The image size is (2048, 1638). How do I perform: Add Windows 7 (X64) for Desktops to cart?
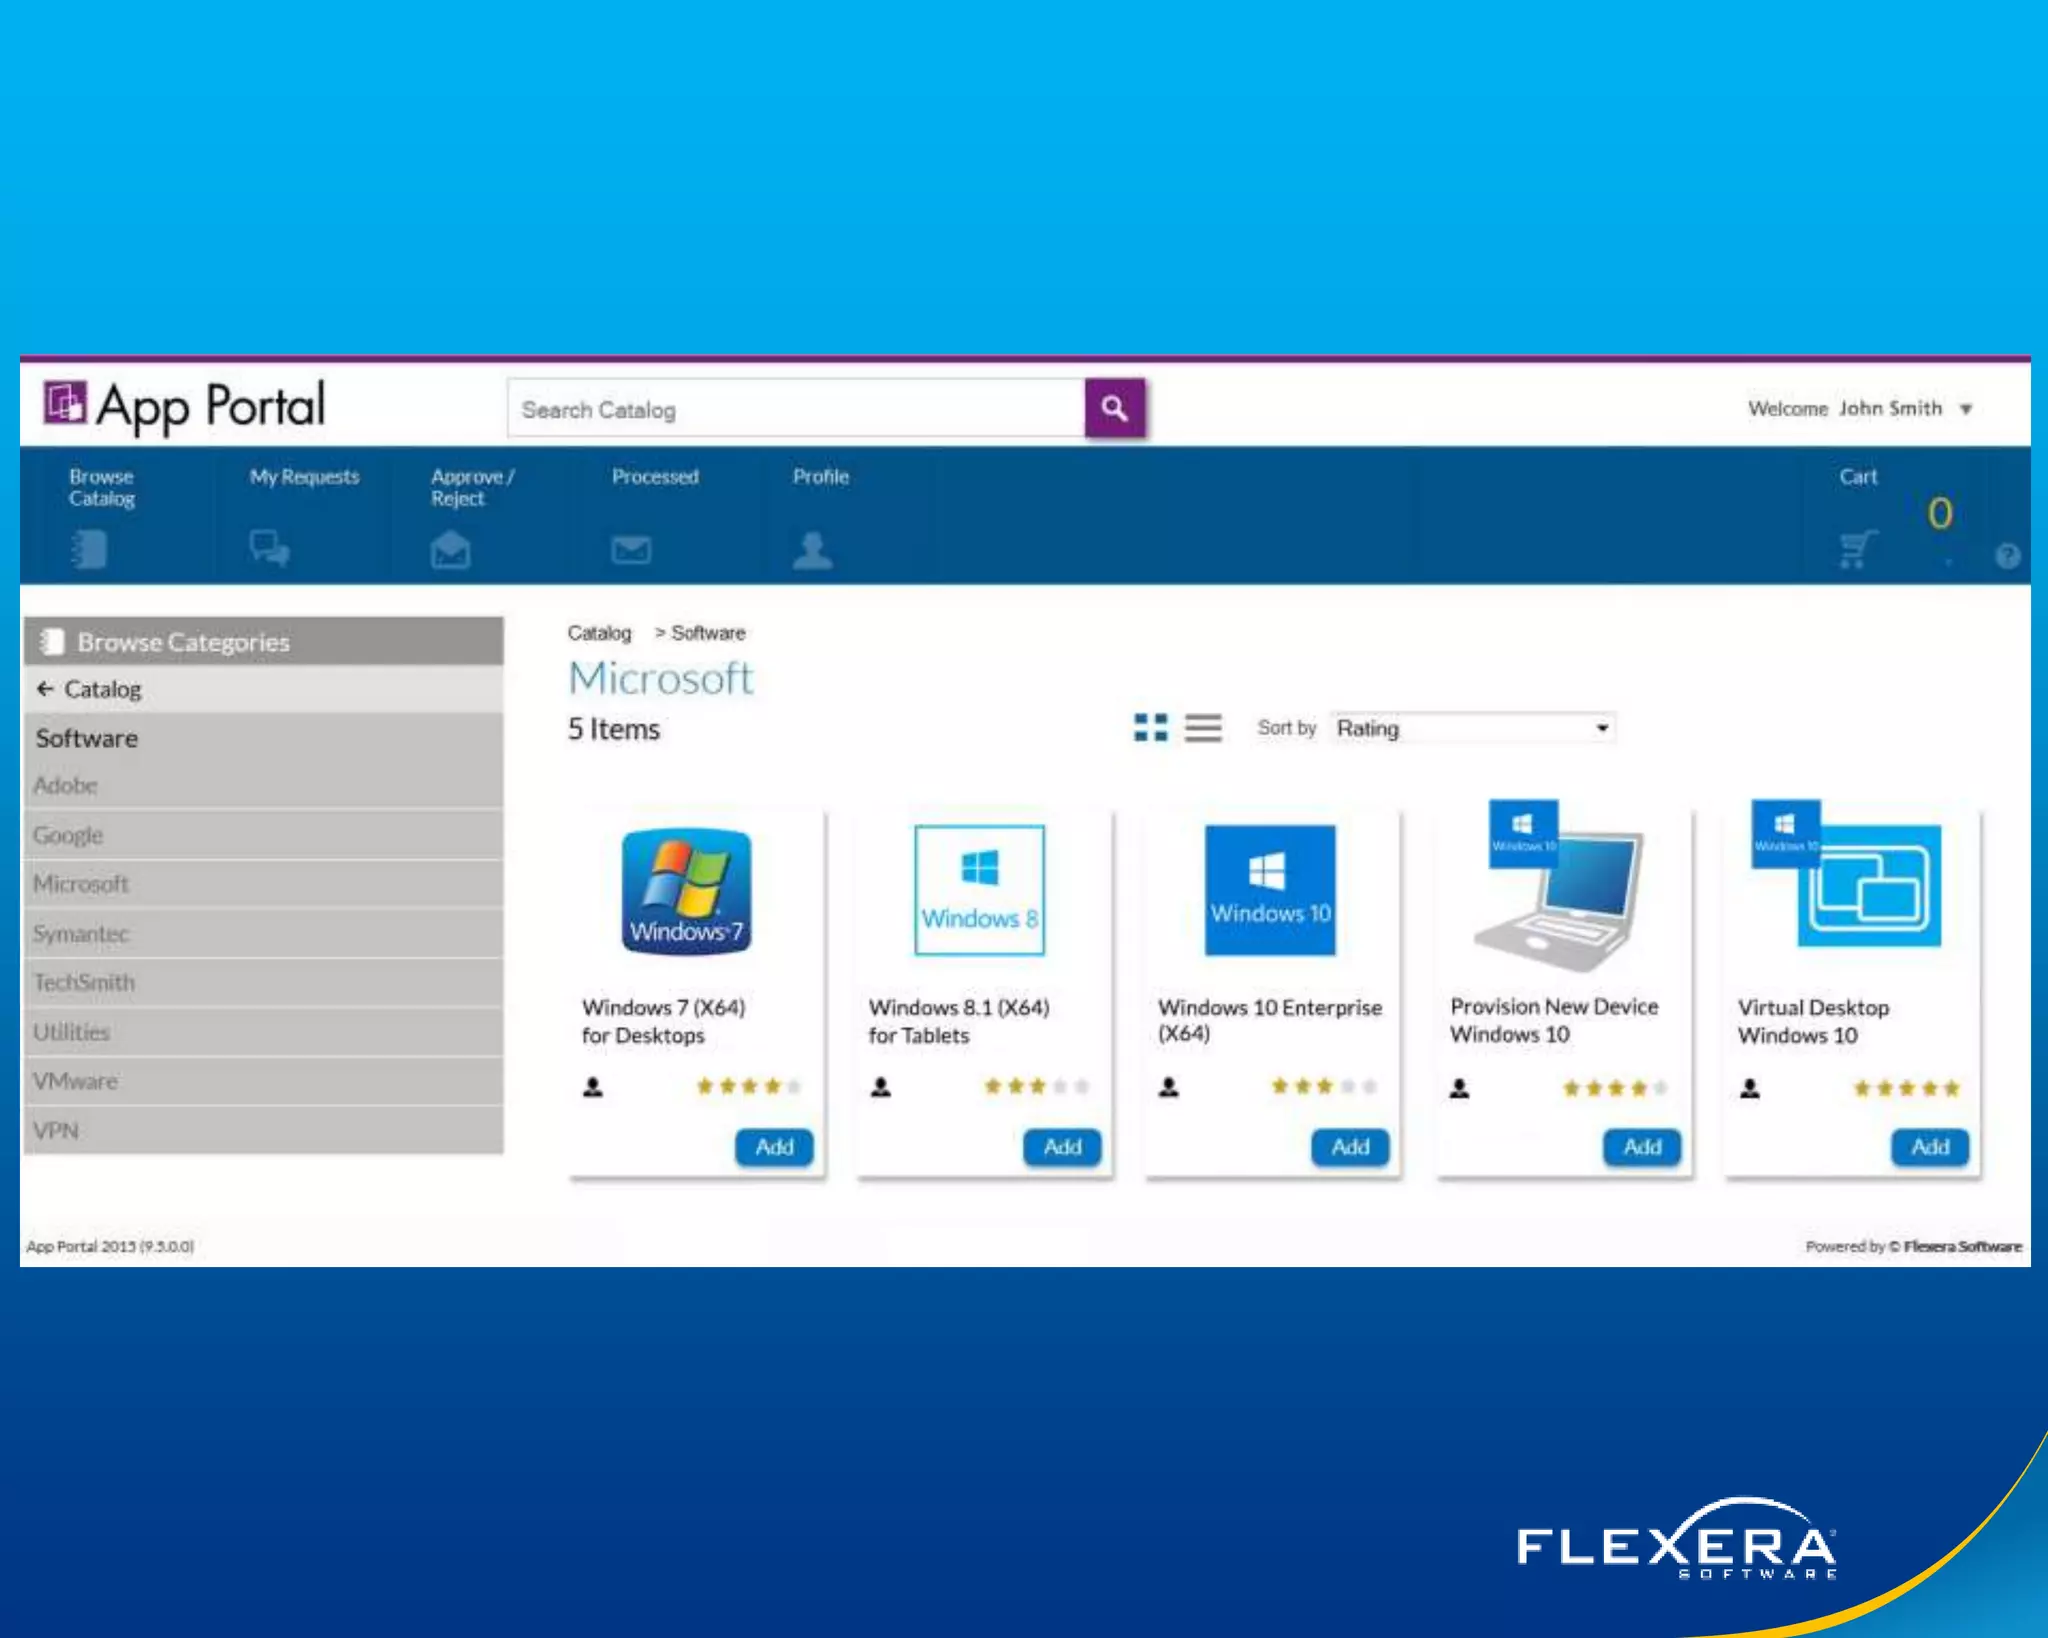point(774,1147)
